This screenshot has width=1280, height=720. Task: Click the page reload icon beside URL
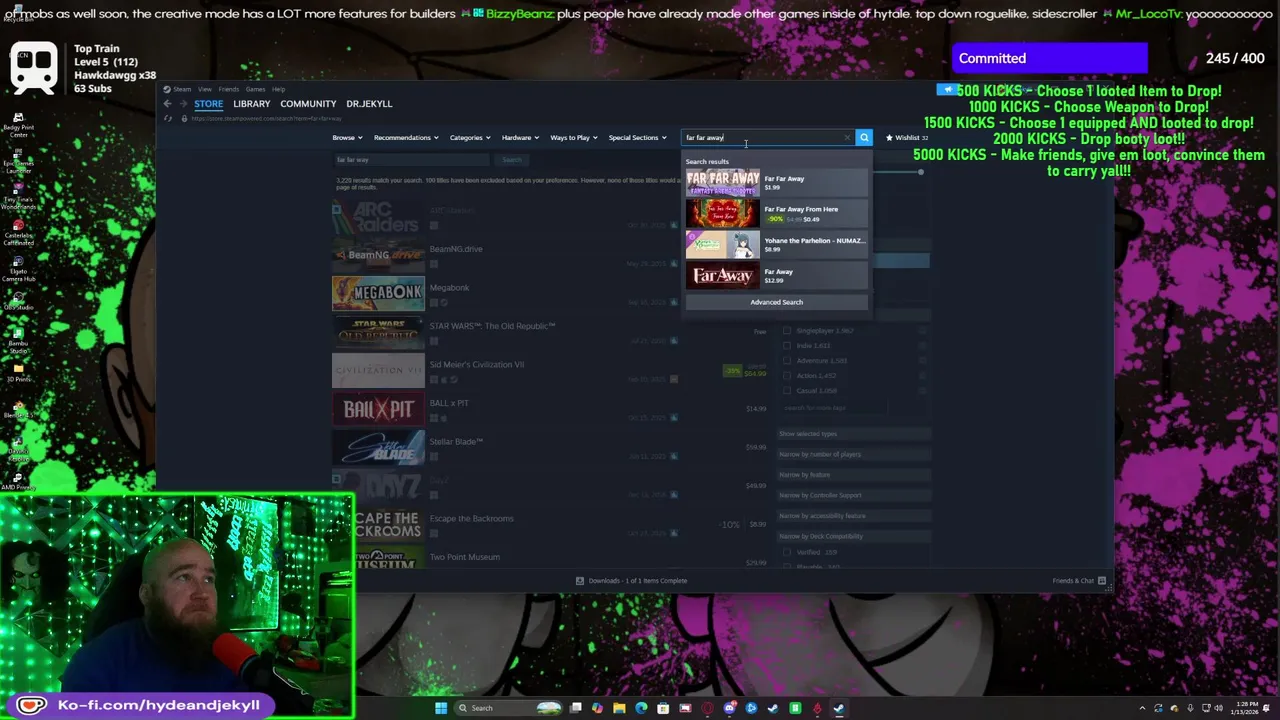tap(168, 119)
